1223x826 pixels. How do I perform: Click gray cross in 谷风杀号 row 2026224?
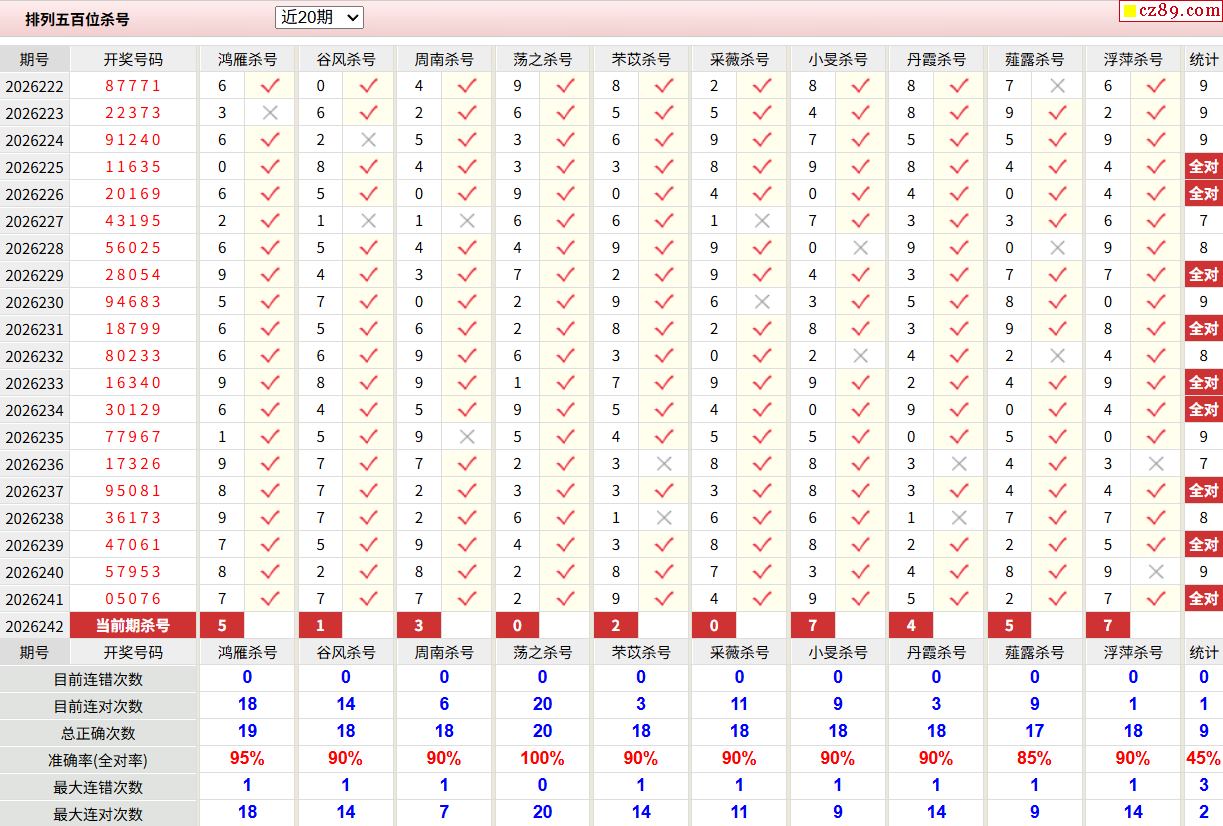click(368, 140)
